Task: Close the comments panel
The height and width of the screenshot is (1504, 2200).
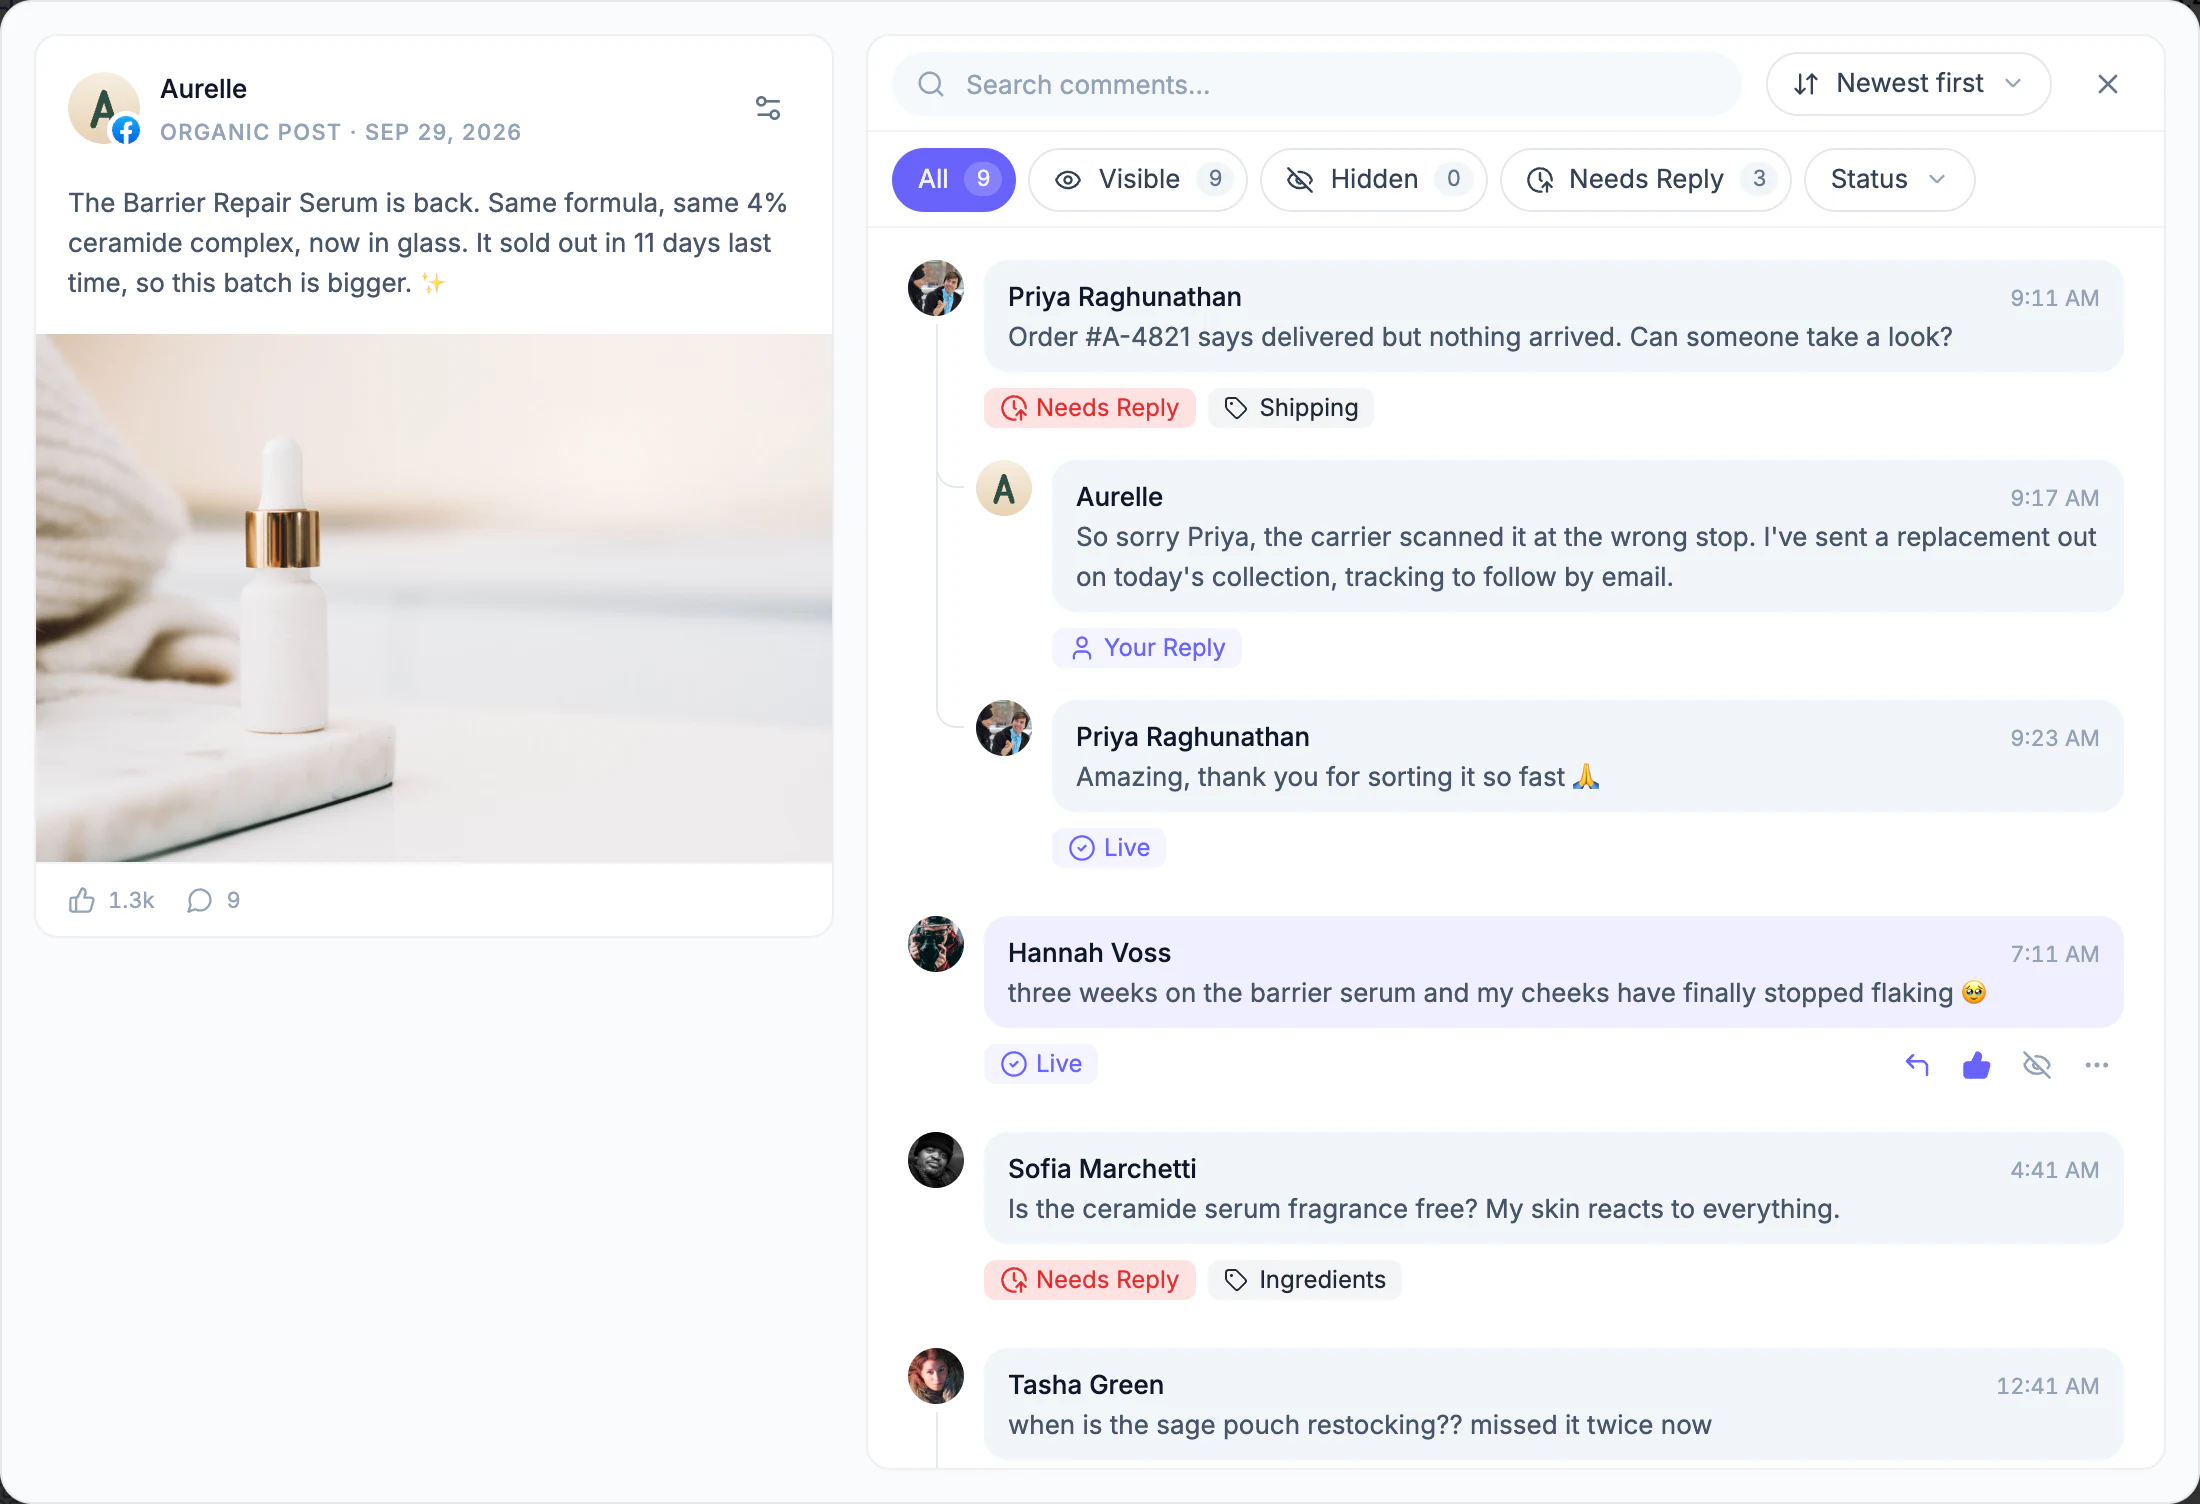Action: (x=2108, y=84)
